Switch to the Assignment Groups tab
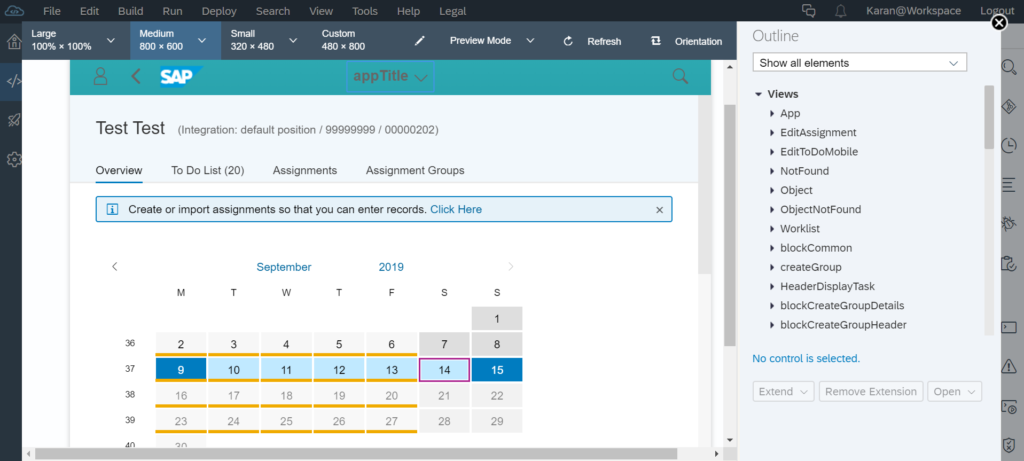The height and width of the screenshot is (461, 1024). point(415,170)
